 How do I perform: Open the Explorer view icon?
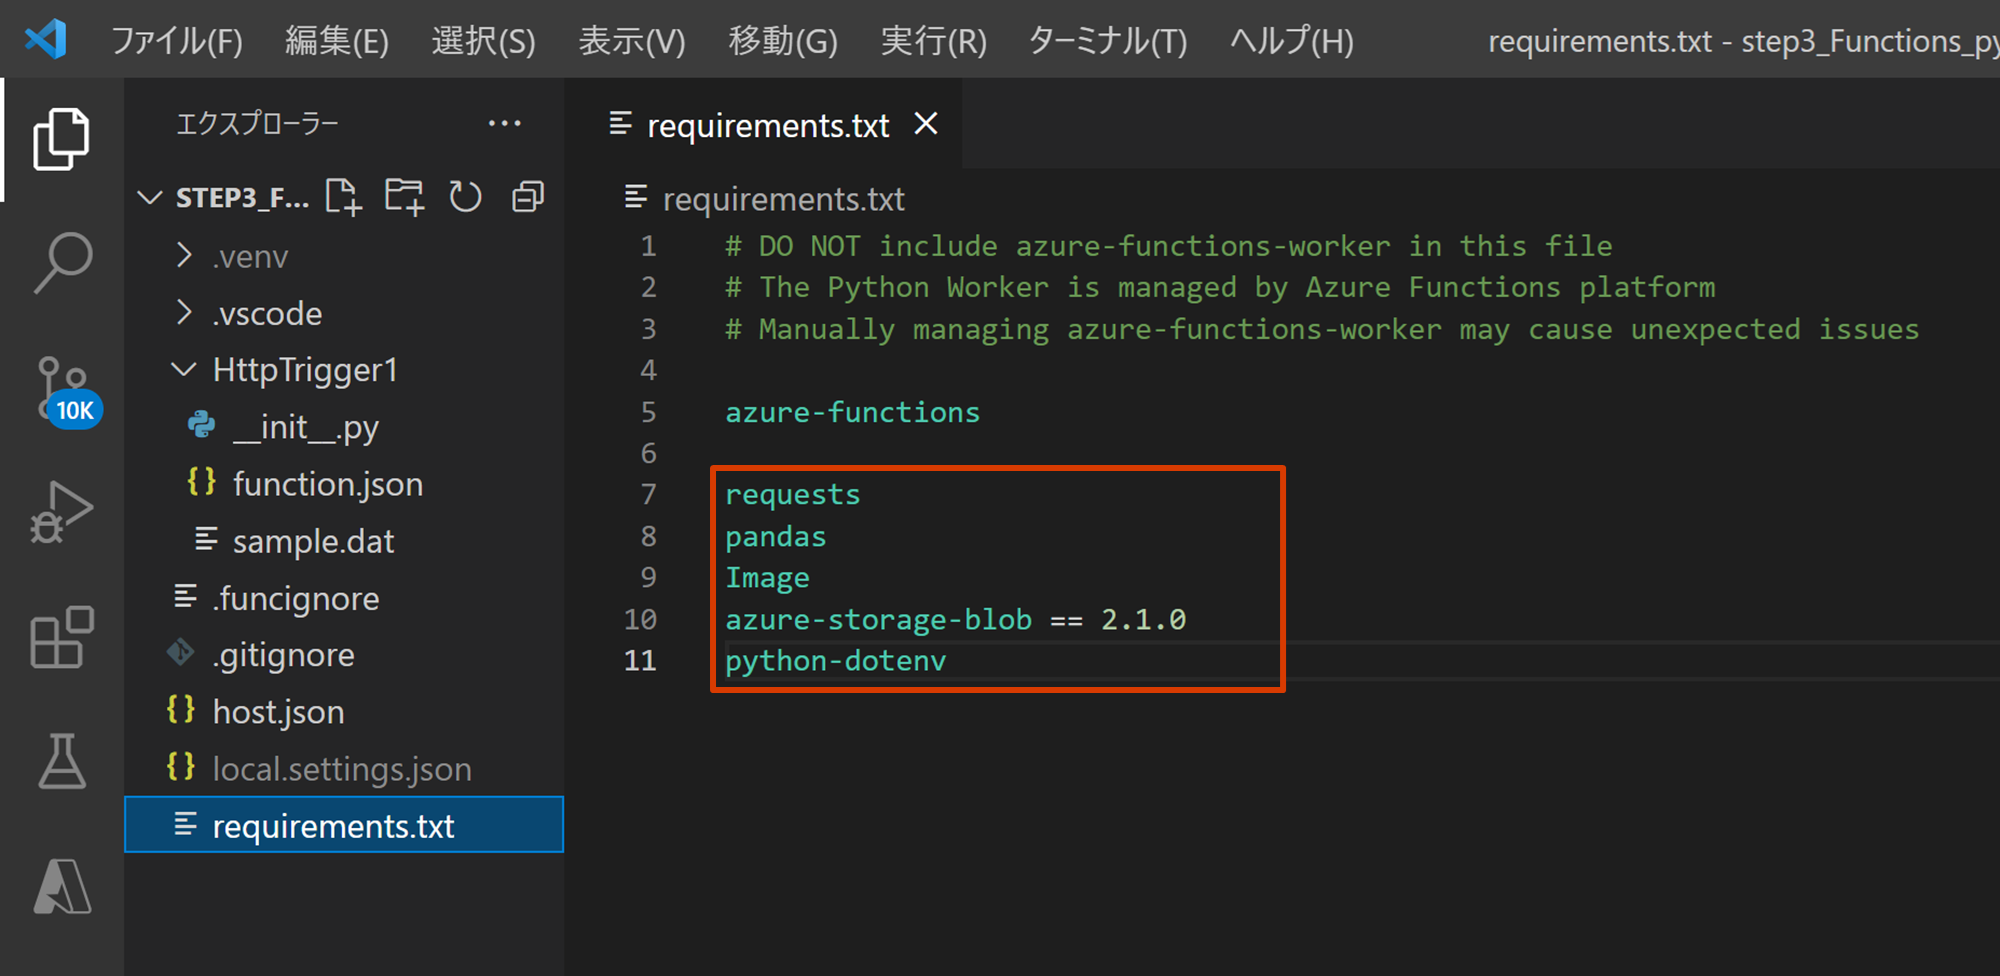pos(62,140)
